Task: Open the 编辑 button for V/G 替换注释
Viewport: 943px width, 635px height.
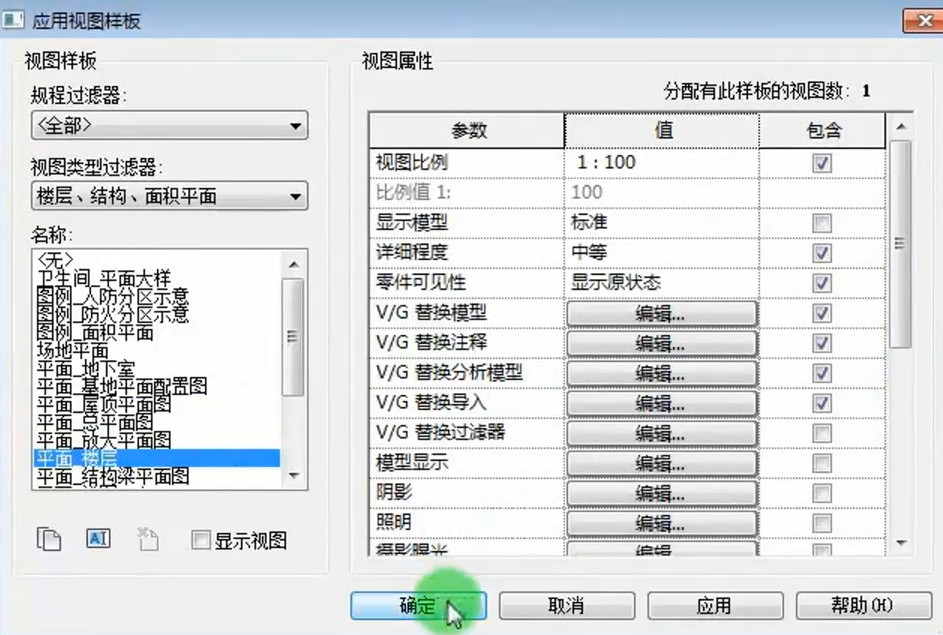Action: coord(662,344)
